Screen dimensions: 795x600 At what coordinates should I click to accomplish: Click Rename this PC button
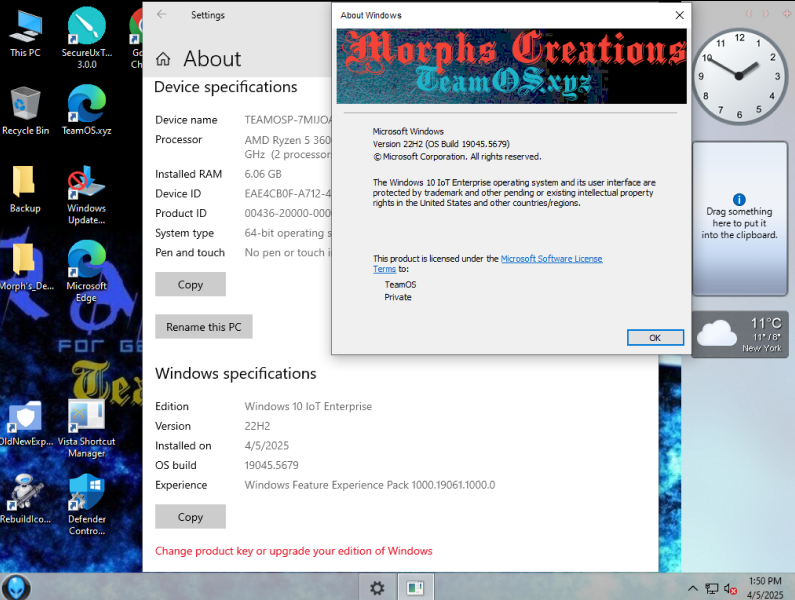point(204,327)
